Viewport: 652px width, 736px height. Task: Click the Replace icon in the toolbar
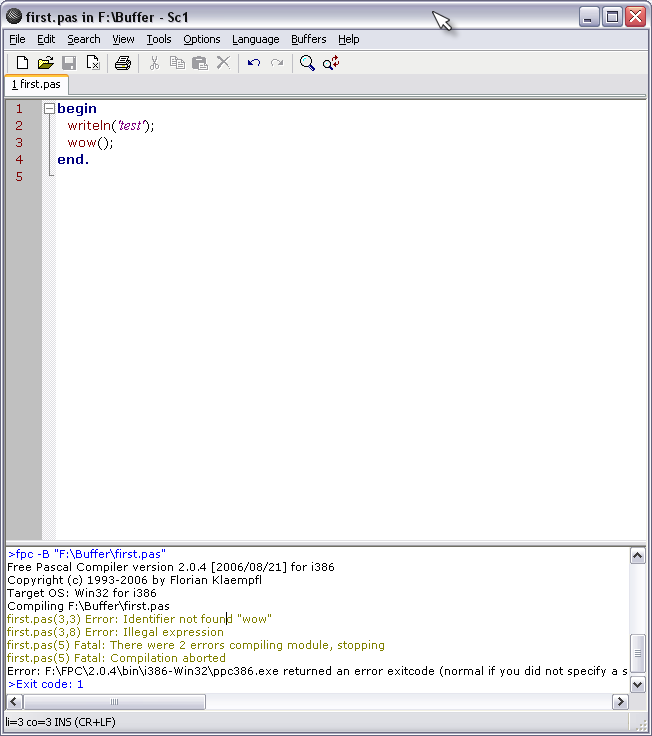point(331,63)
